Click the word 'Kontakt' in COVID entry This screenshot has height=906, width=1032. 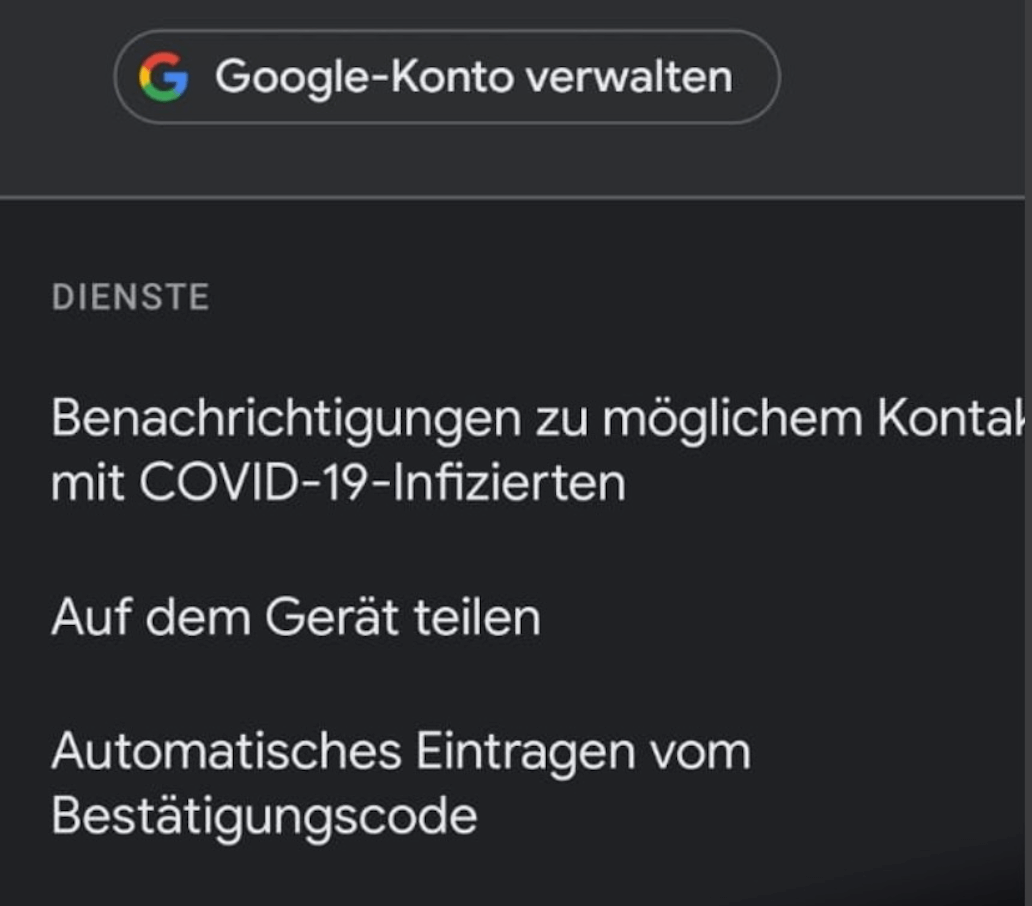(950, 418)
